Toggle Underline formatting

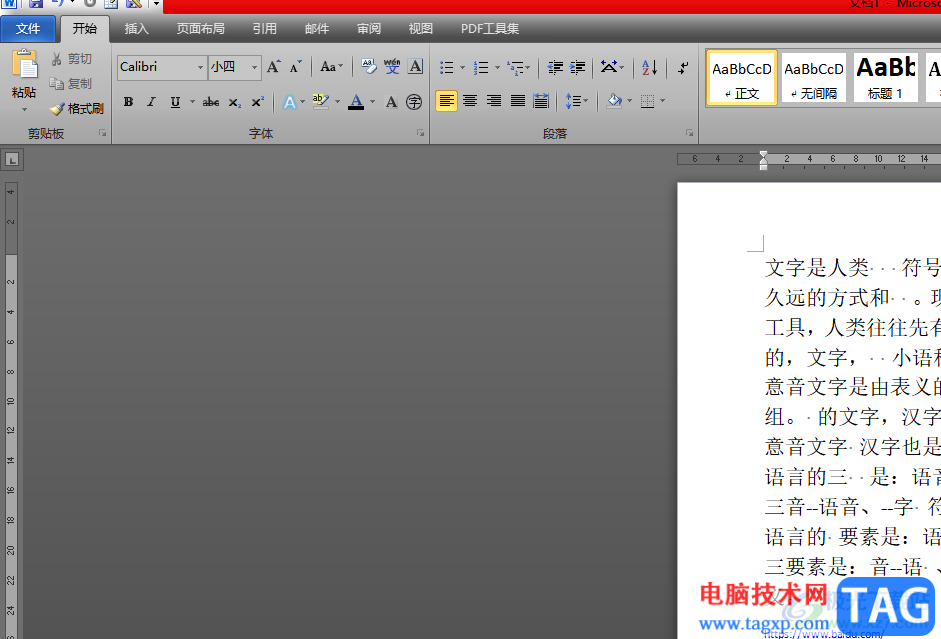click(x=175, y=102)
